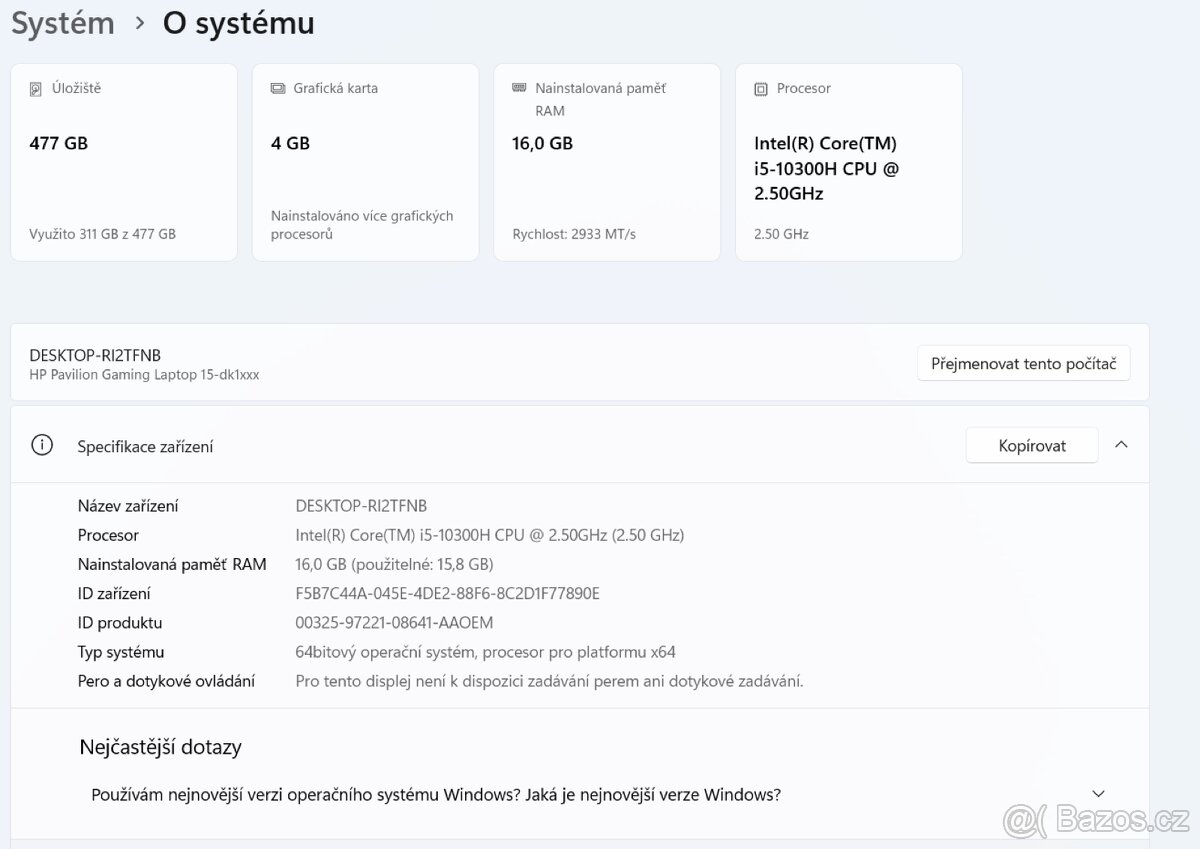Click the breadcrumb arrow separator
The width and height of the screenshot is (1200, 849).
point(140,23)
